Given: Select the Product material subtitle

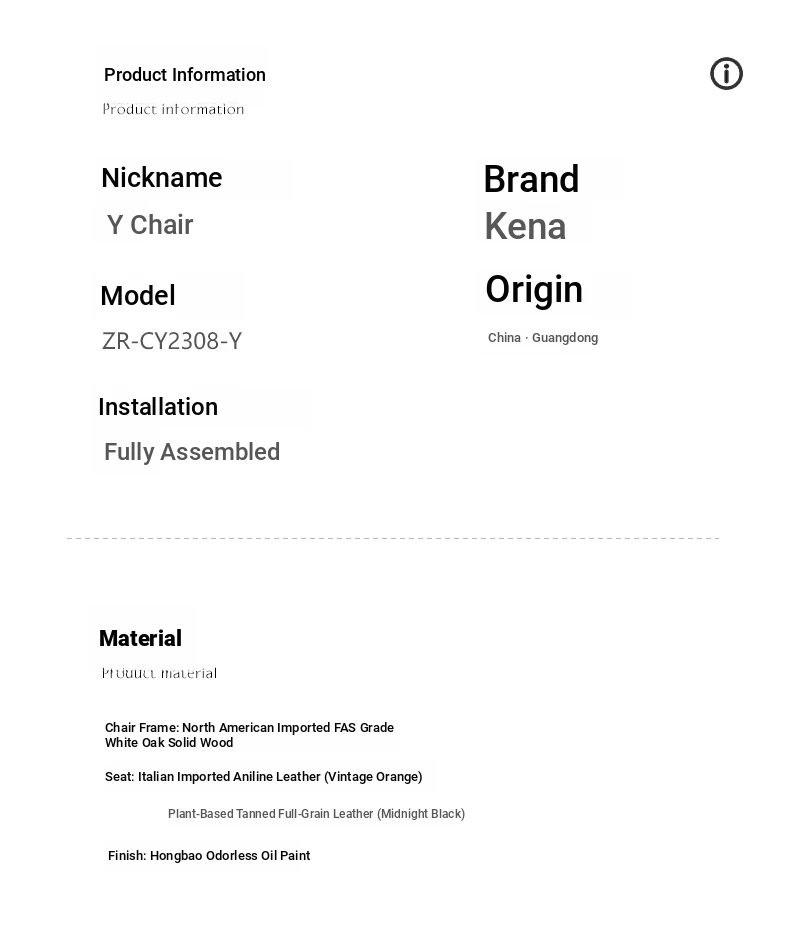Looking at the screenshot, I should [159, 673].
